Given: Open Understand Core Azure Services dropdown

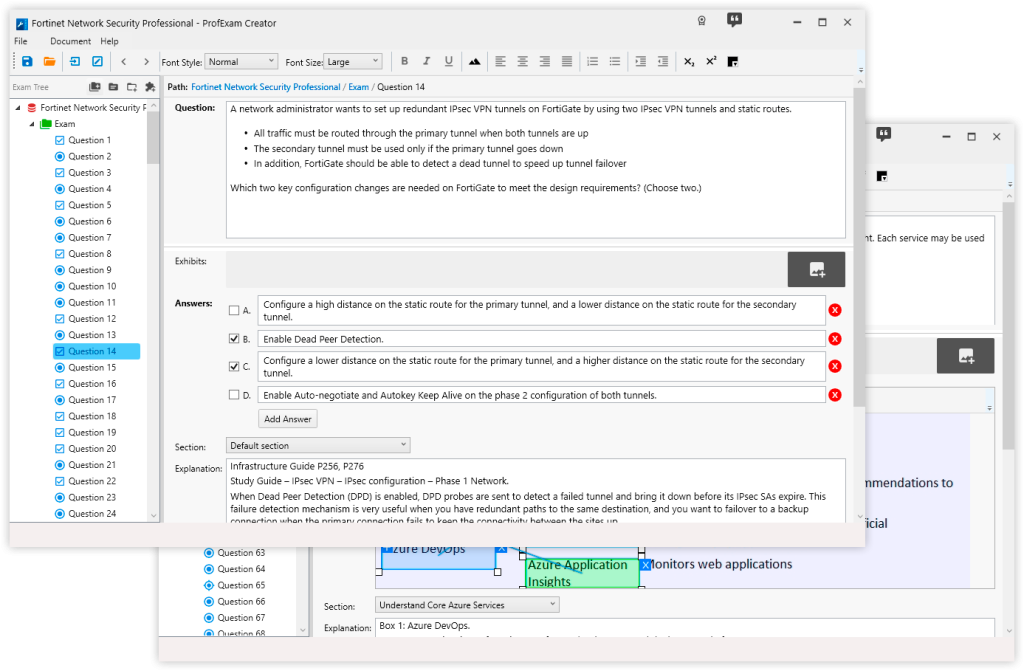Looking at the screenshot, I should 467,605.
